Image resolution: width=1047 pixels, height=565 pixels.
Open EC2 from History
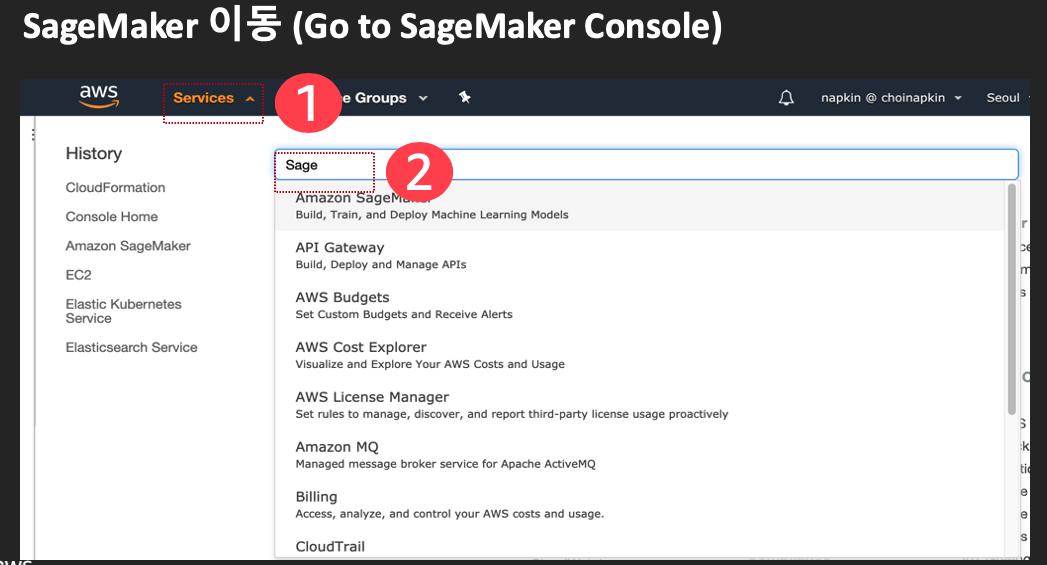(78, 275)
